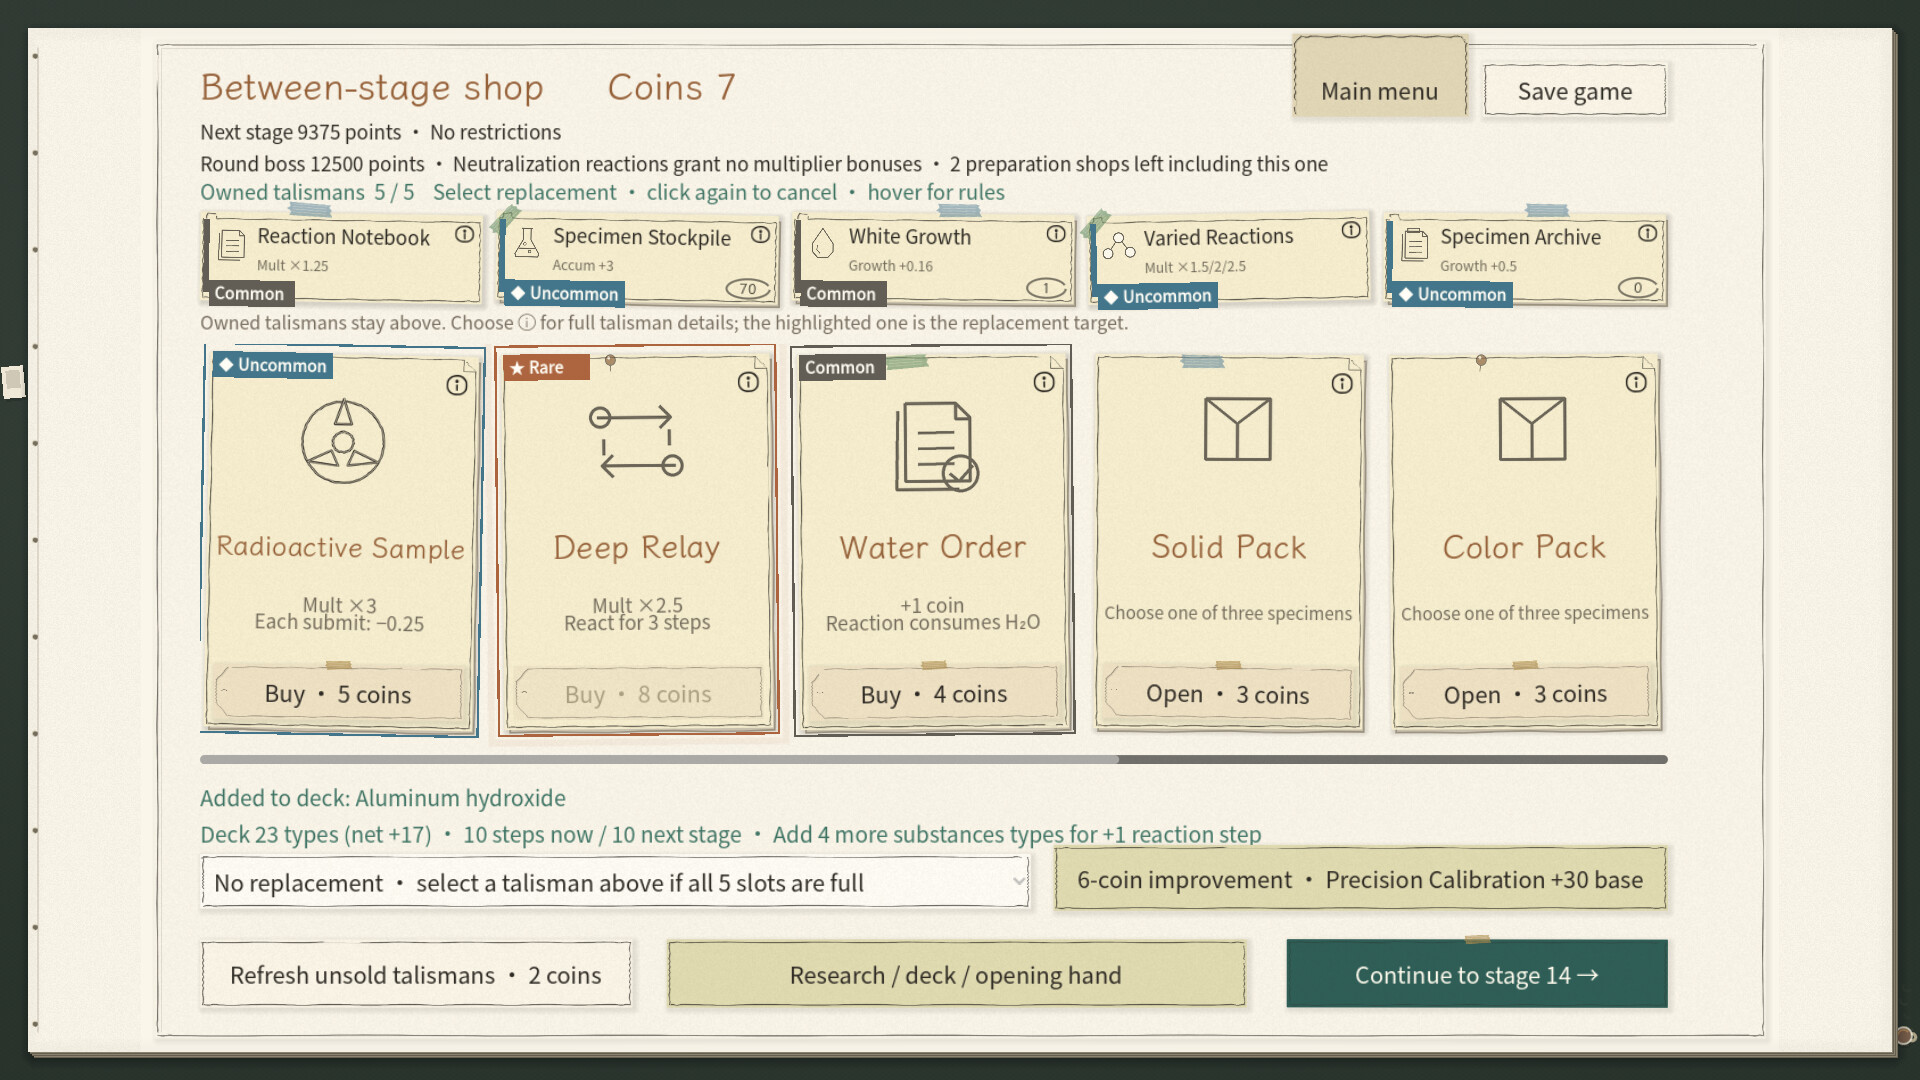Click 'Deck 23 types (net +17)' text
Viewport: 1920px width, 1080px height.
[x=316, y=835]
